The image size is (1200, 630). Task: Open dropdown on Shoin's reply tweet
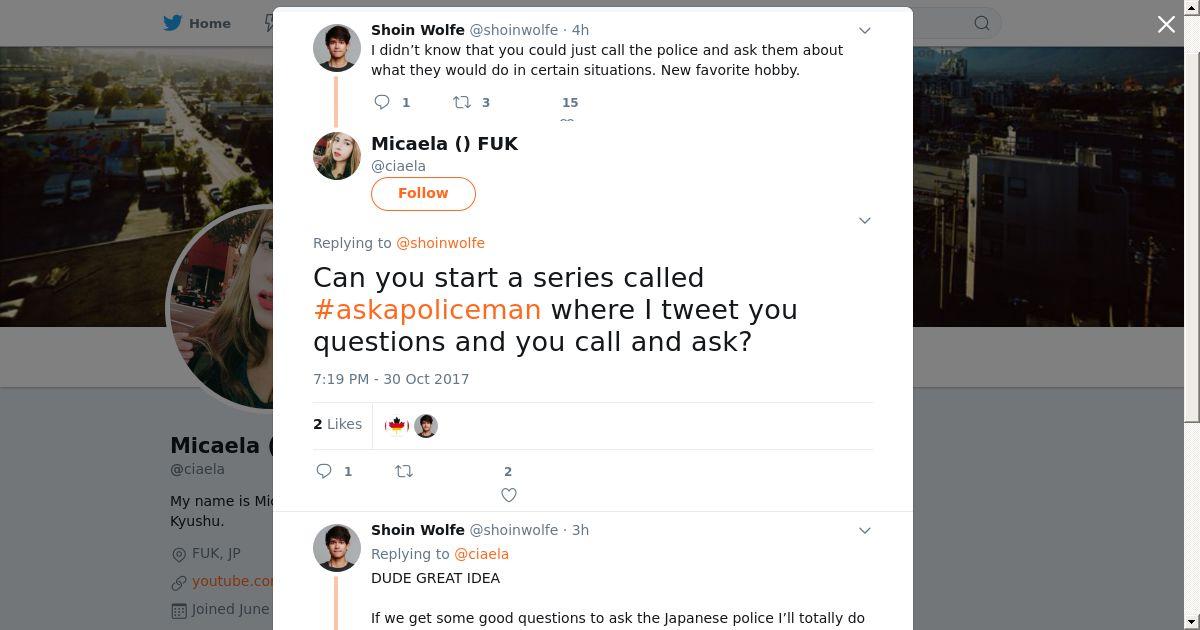coord(865,530)
